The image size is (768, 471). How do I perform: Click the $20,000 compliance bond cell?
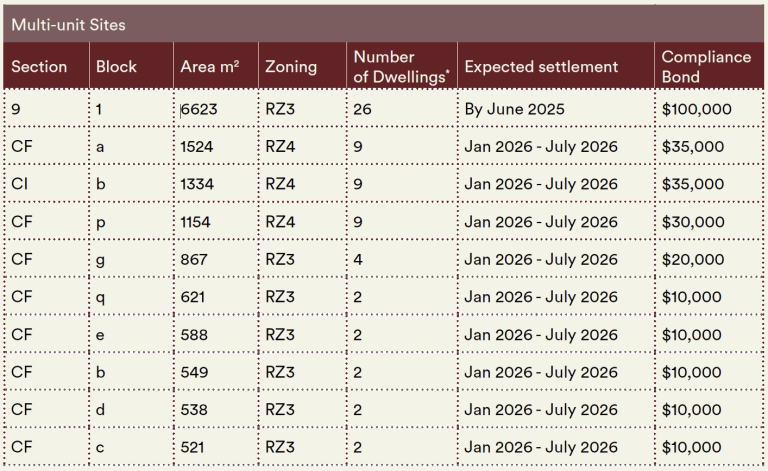click(692, 260)
